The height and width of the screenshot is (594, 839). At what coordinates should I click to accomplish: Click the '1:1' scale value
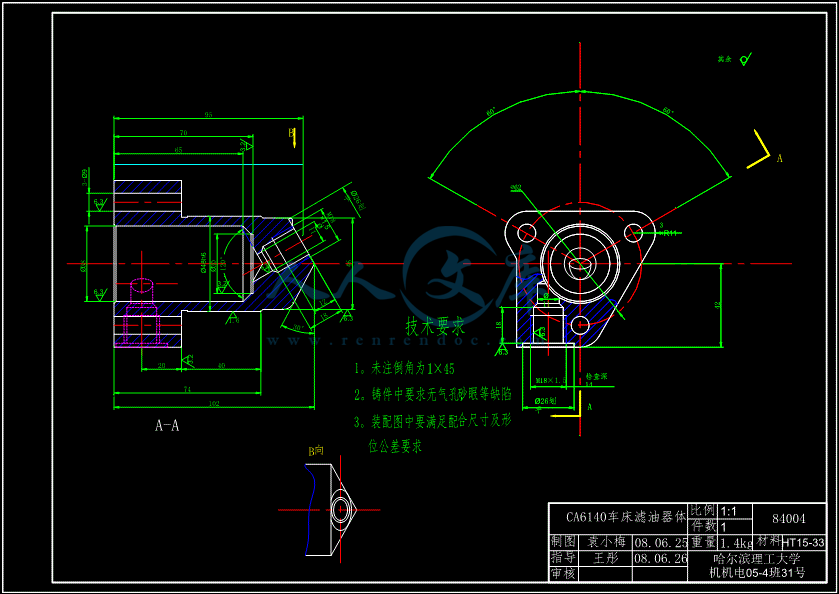click(729, 511)
